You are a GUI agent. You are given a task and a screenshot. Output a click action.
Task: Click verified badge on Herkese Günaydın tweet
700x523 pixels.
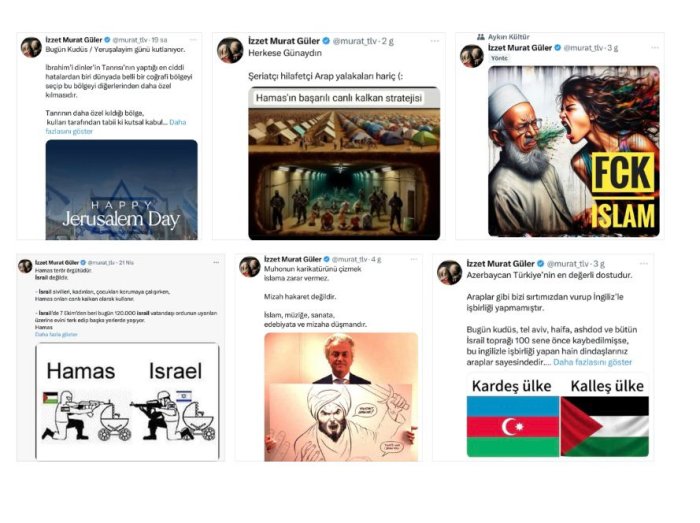[x=326, y=41]
